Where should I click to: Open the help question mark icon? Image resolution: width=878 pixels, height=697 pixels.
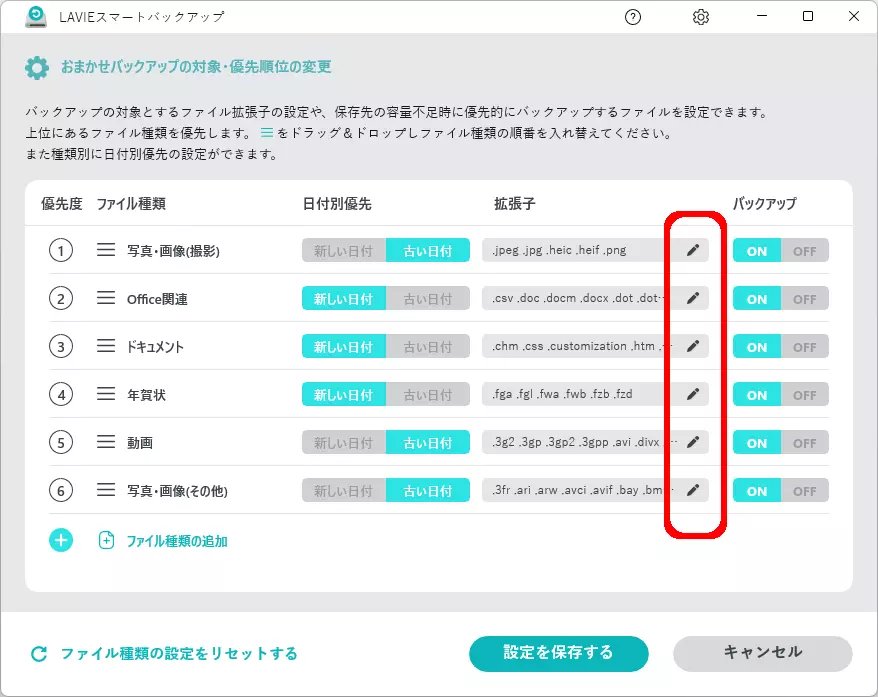(633, 17)
